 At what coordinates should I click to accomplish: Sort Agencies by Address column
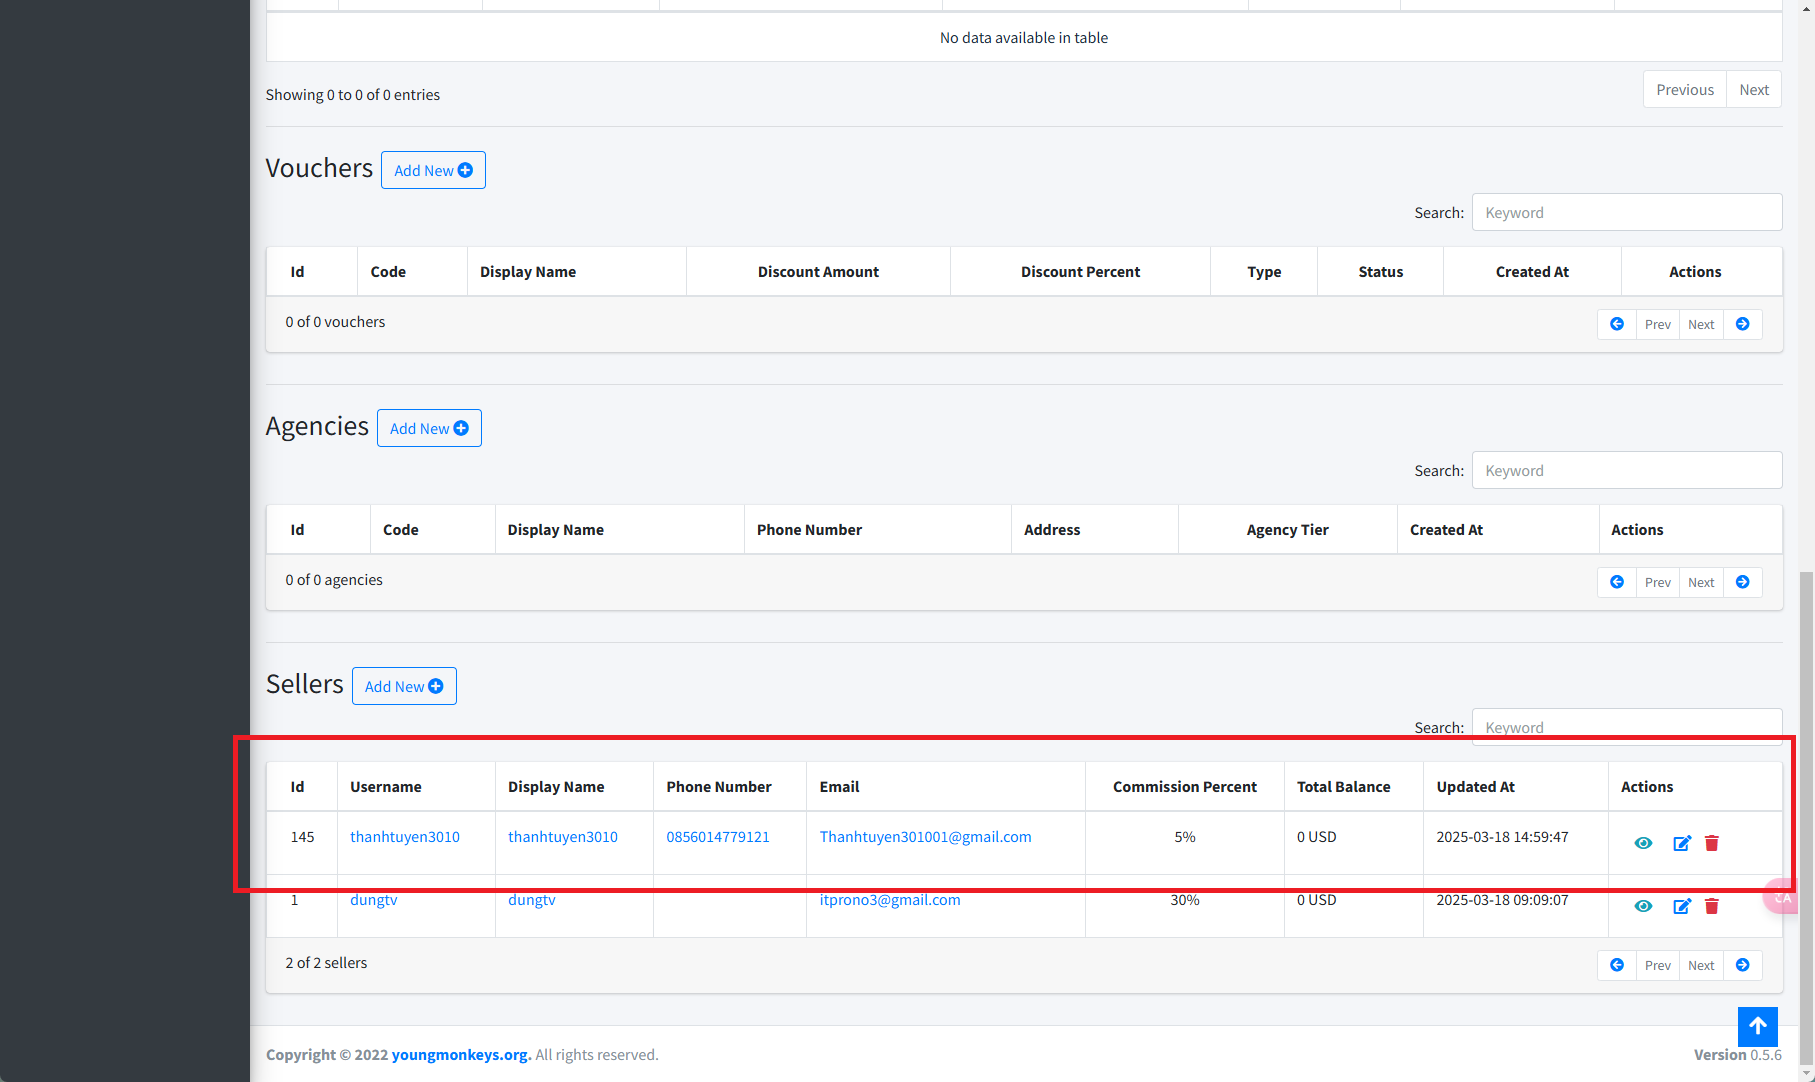pyautogui.click(x=1095, y=530)
